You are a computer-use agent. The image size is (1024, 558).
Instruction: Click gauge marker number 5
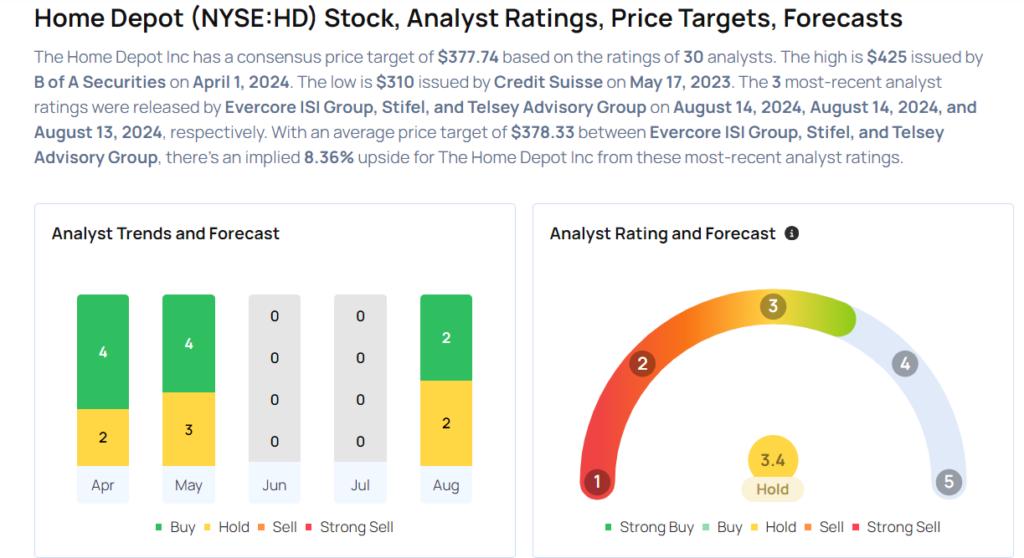(x=949, y=482)
